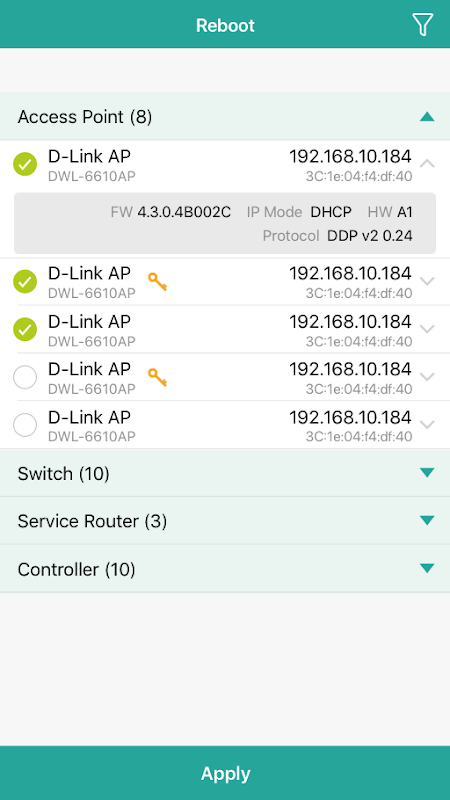Image resolution: width=450 pixels, height=800 pixels.
Task: Expand the Service Router (3) section
Action: pyautogui.click(x=225, y=521)
